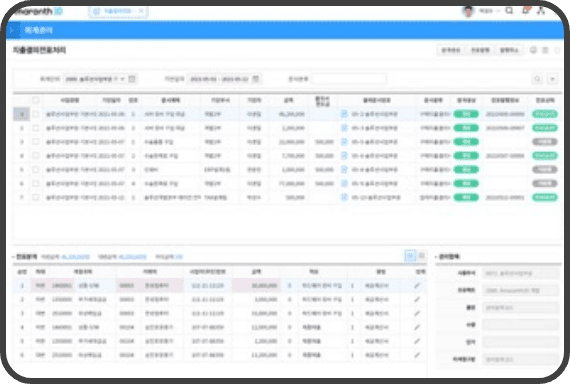
Task: Check the checkbox in the first grid row
Action: coord(36,114)
